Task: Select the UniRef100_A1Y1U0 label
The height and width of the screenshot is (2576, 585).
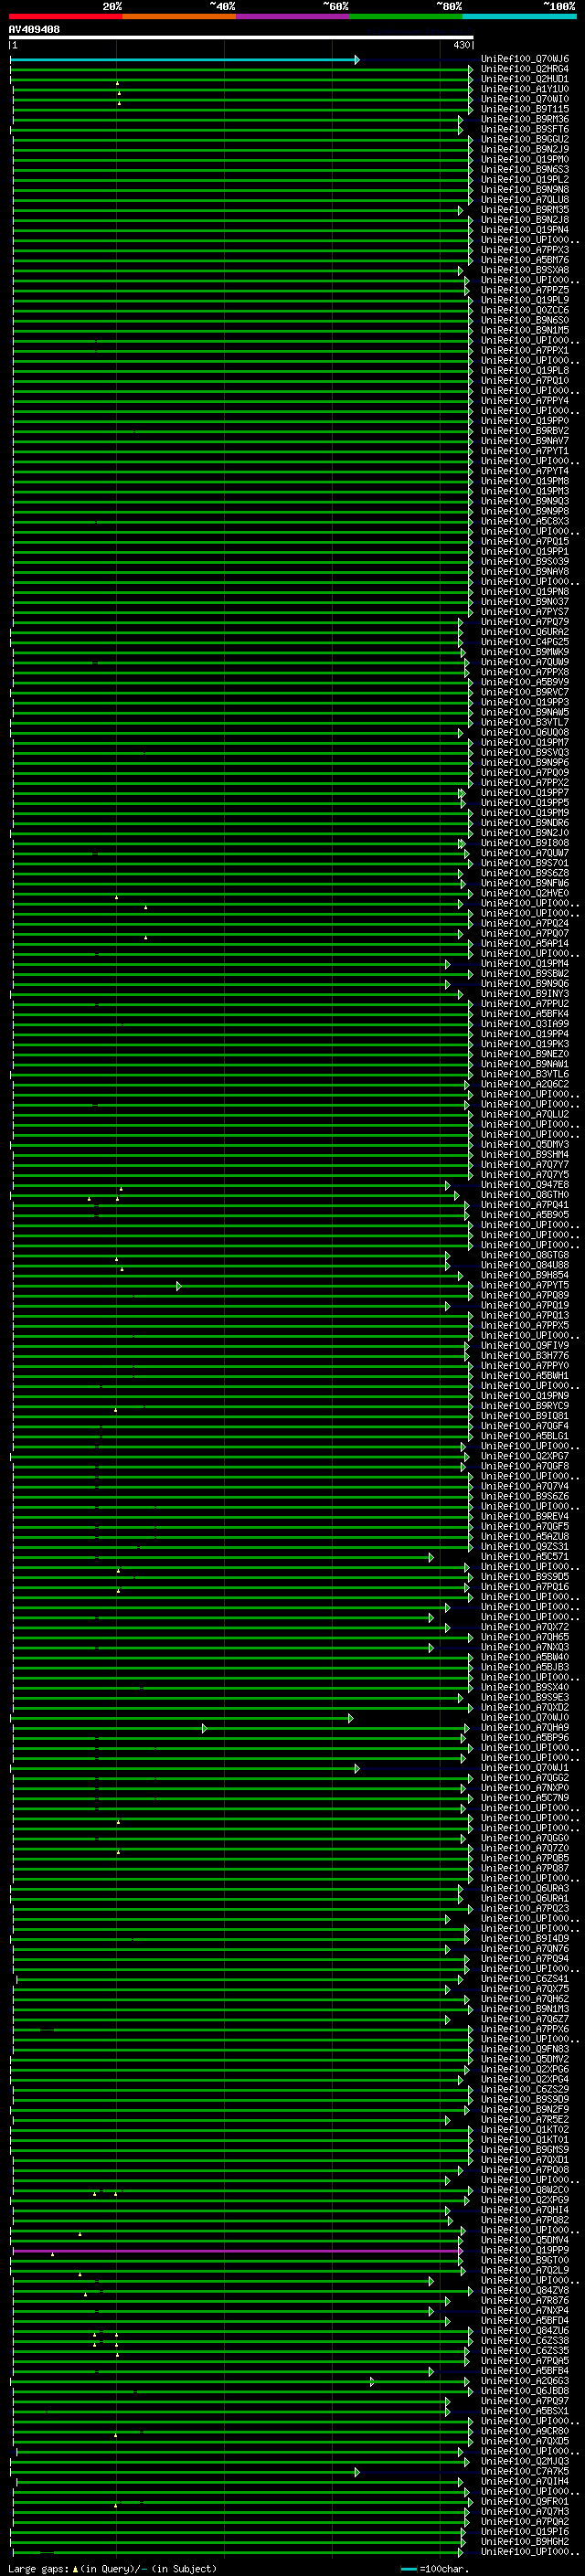Action: pyautogui.click(x=525, y=89)
